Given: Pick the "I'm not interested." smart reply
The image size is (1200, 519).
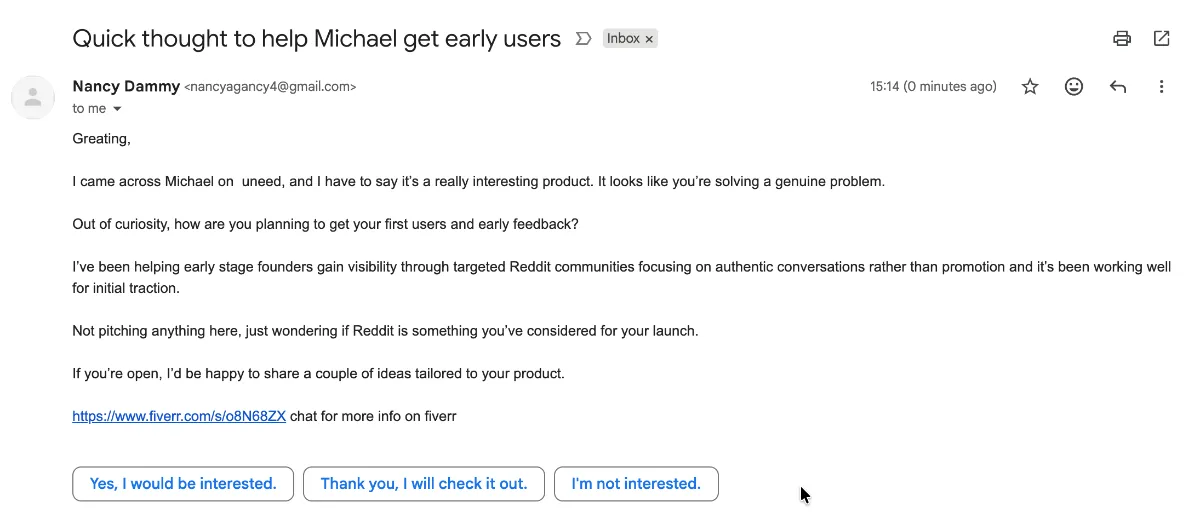Looking at the screenshot, I should pos(636,484).
